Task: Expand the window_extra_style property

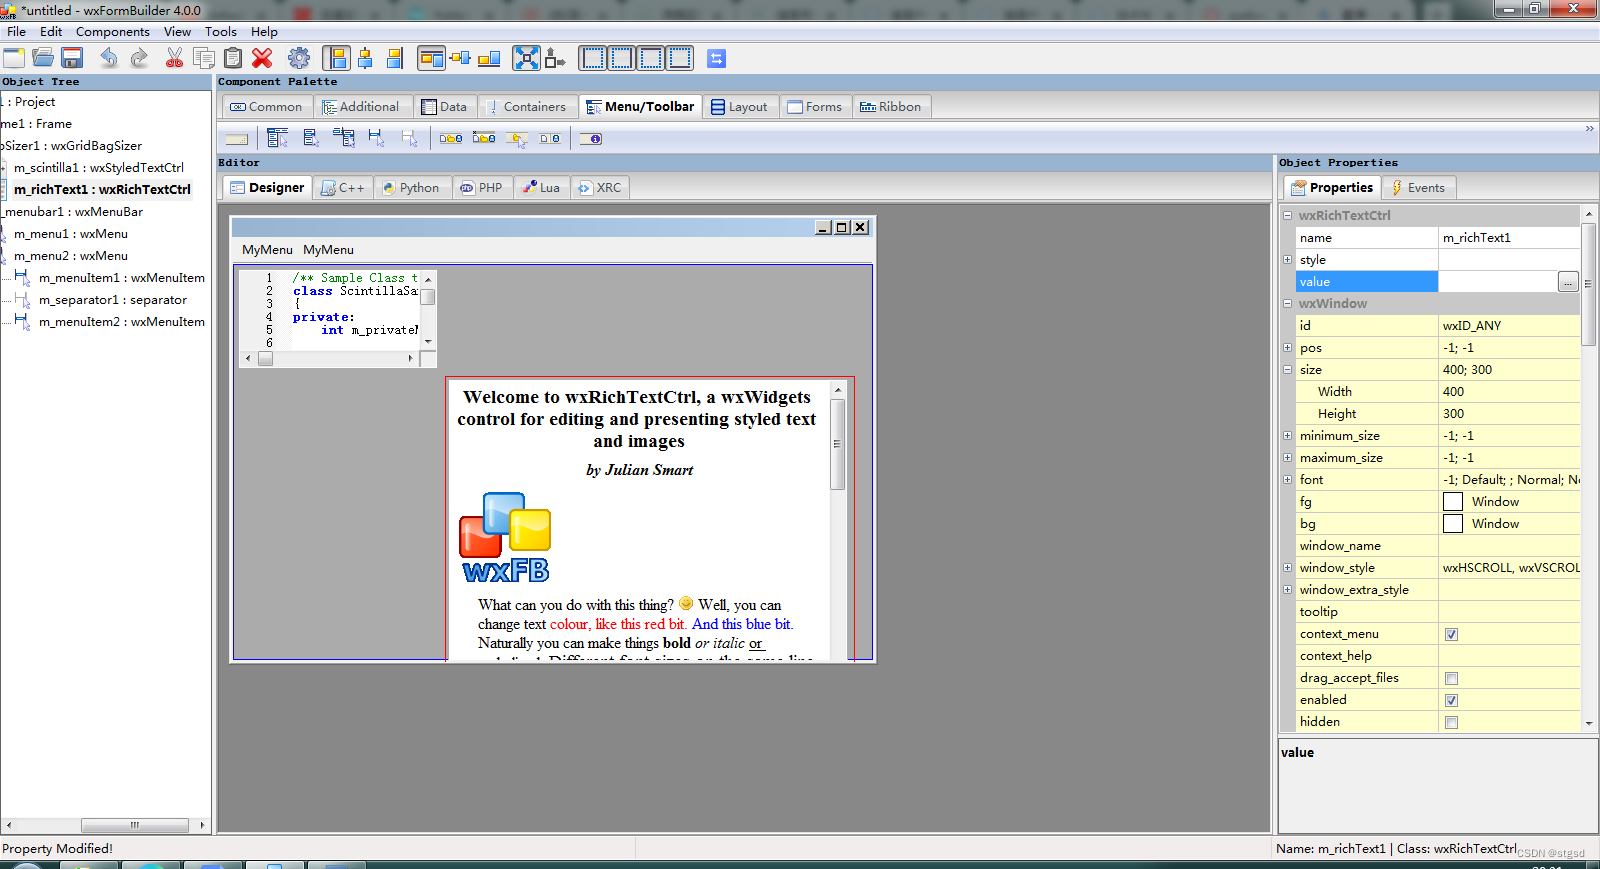Action: point(1288,589)
